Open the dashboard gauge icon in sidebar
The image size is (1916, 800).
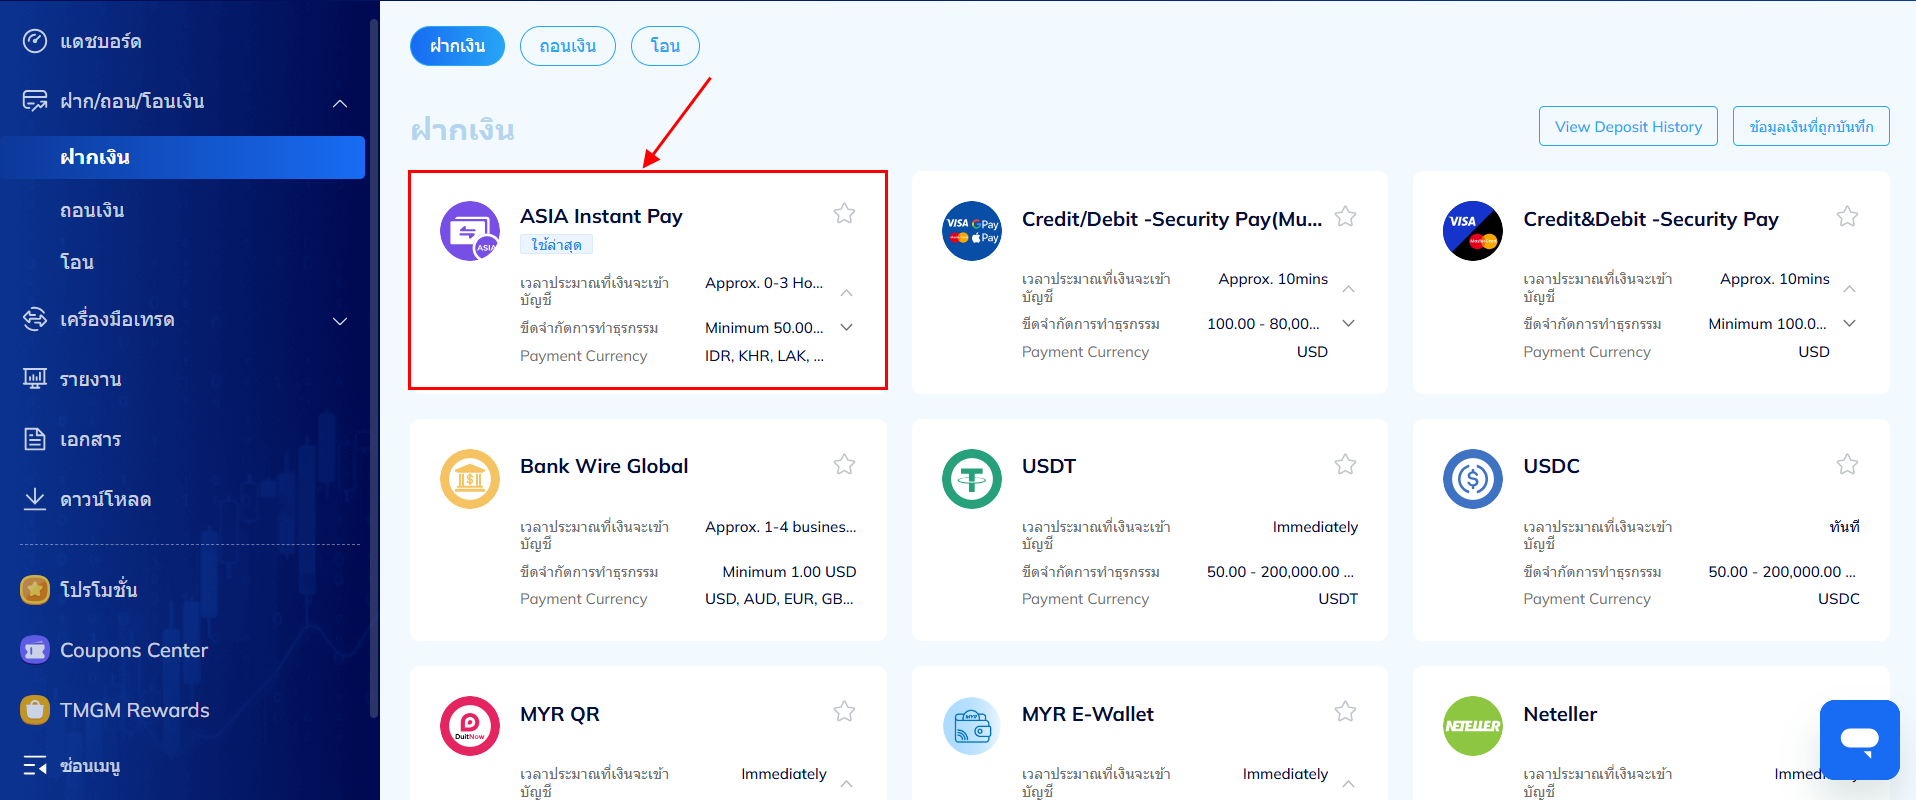coord(35,41)
